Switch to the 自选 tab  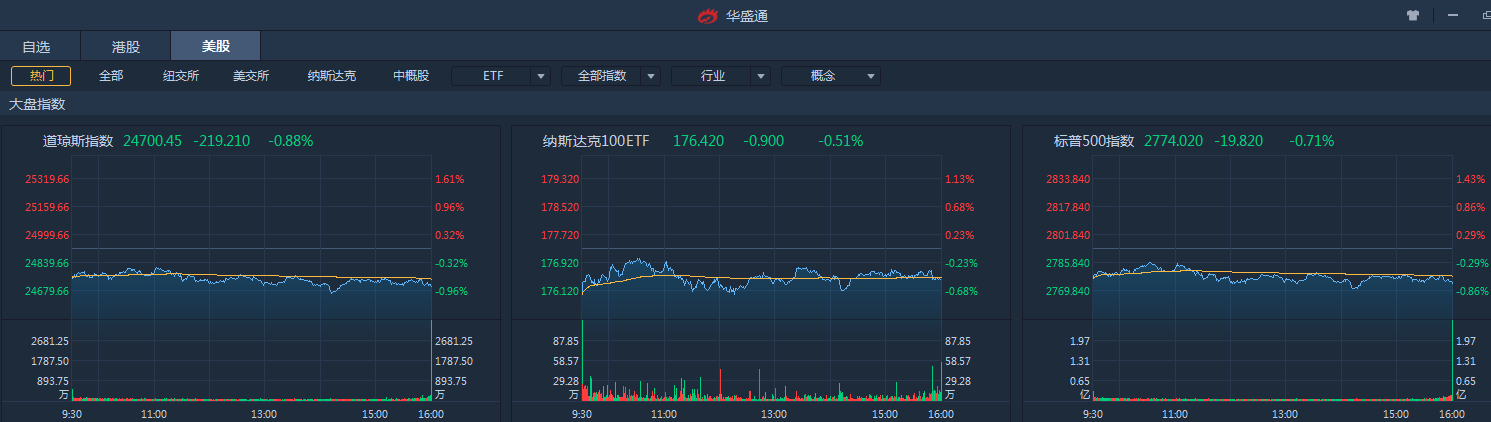click(x=36, y=46)
